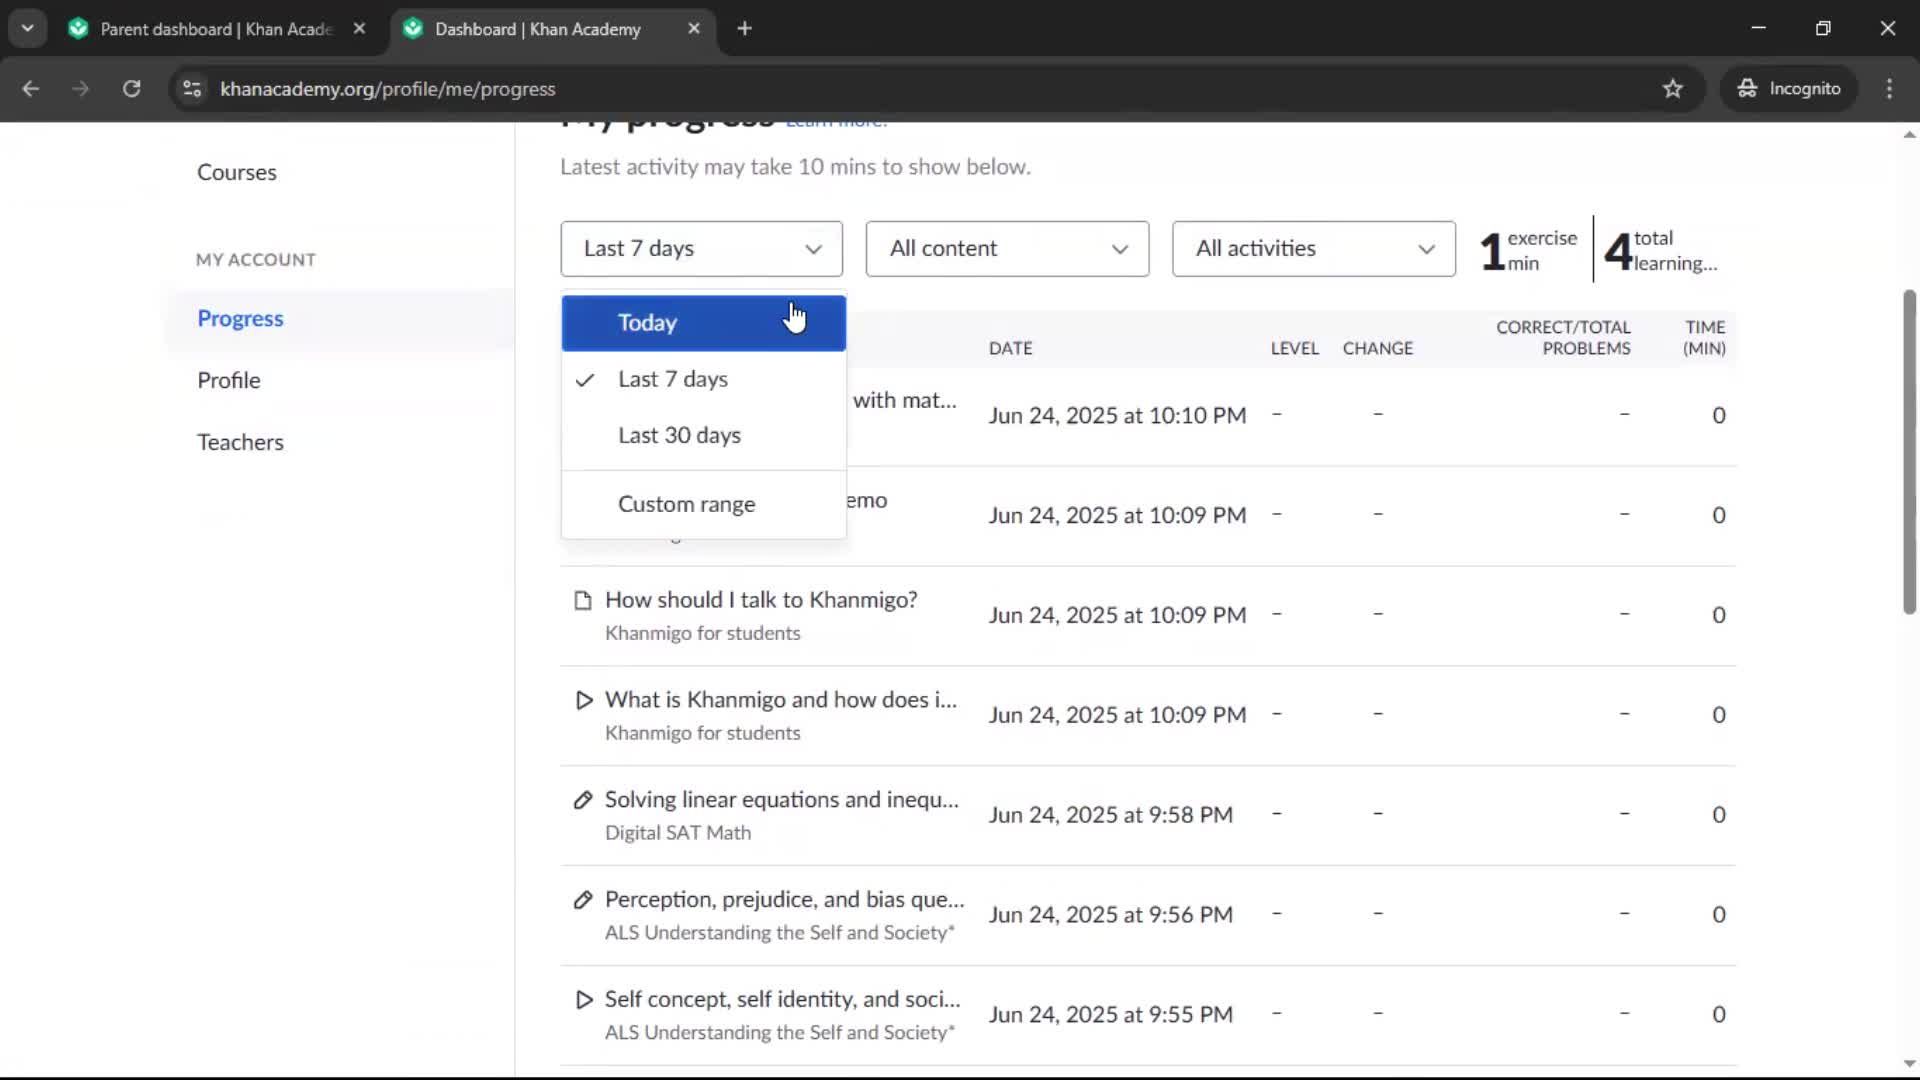Click Digital SAT Math course label
1920x1080 pixels.
[678, 834]
